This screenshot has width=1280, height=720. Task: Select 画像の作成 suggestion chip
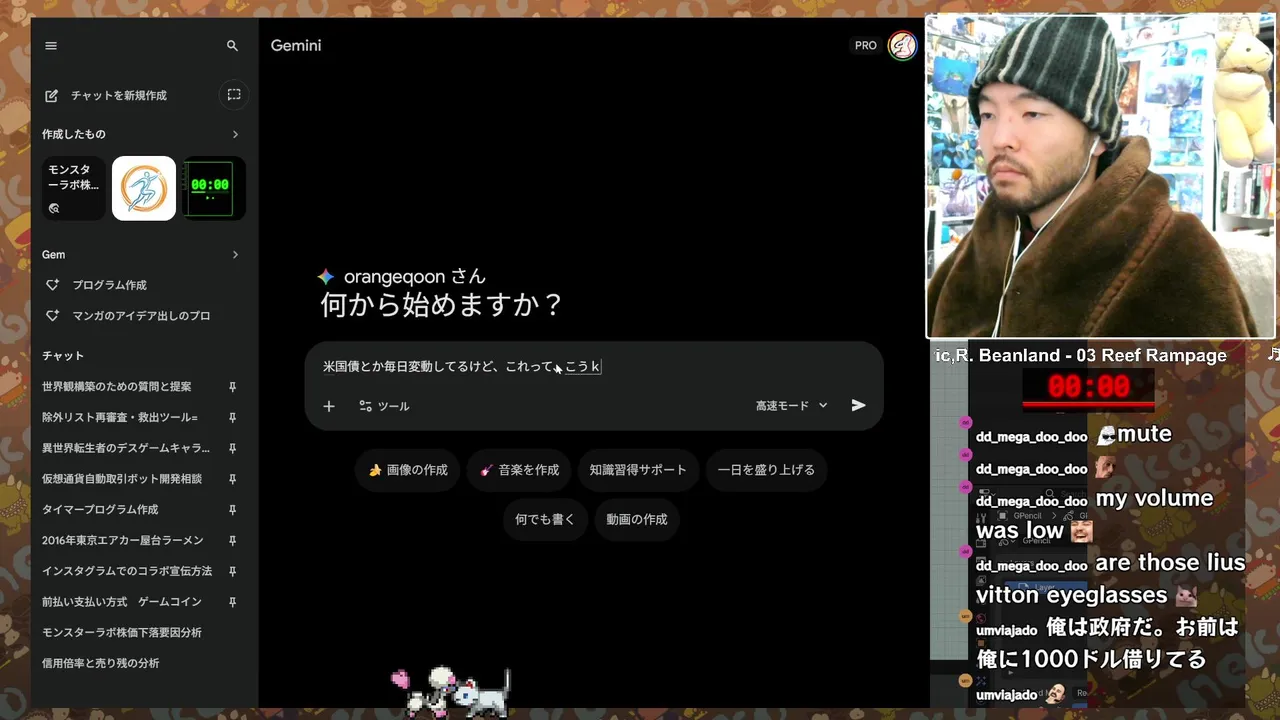(408, 470)
